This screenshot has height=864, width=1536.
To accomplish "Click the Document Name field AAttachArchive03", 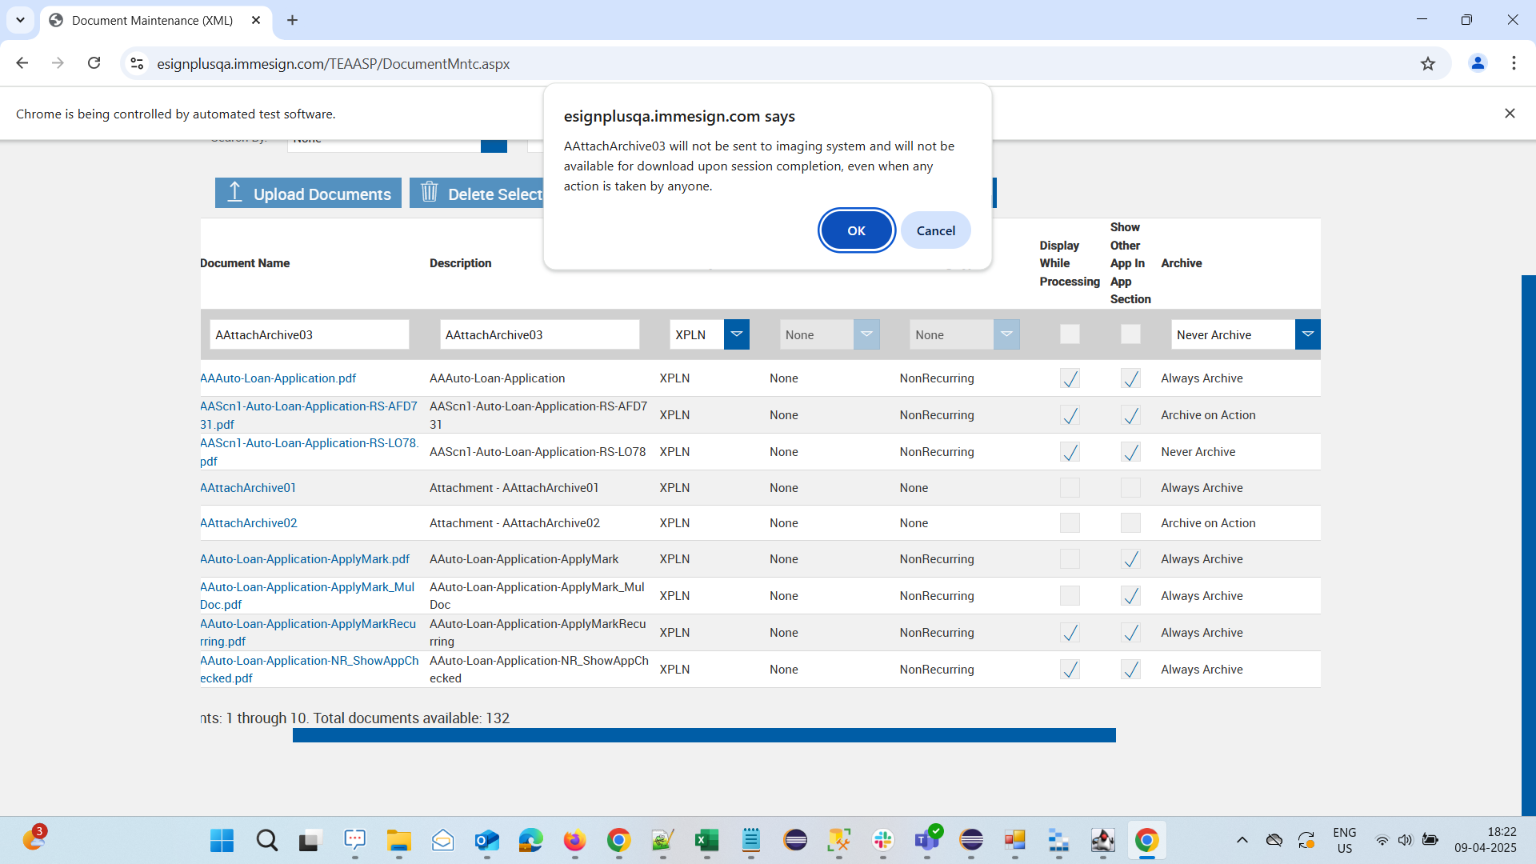I will (x=309, y=334).
